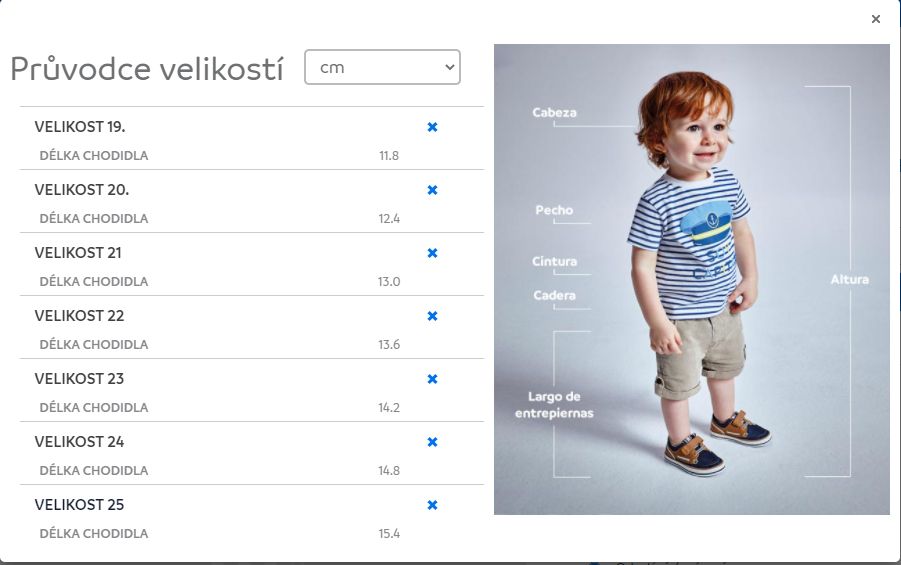Select the VELIKOST 19. size header
The width and height of the screenshot is (901, 565).
click(x=80, y=127)
